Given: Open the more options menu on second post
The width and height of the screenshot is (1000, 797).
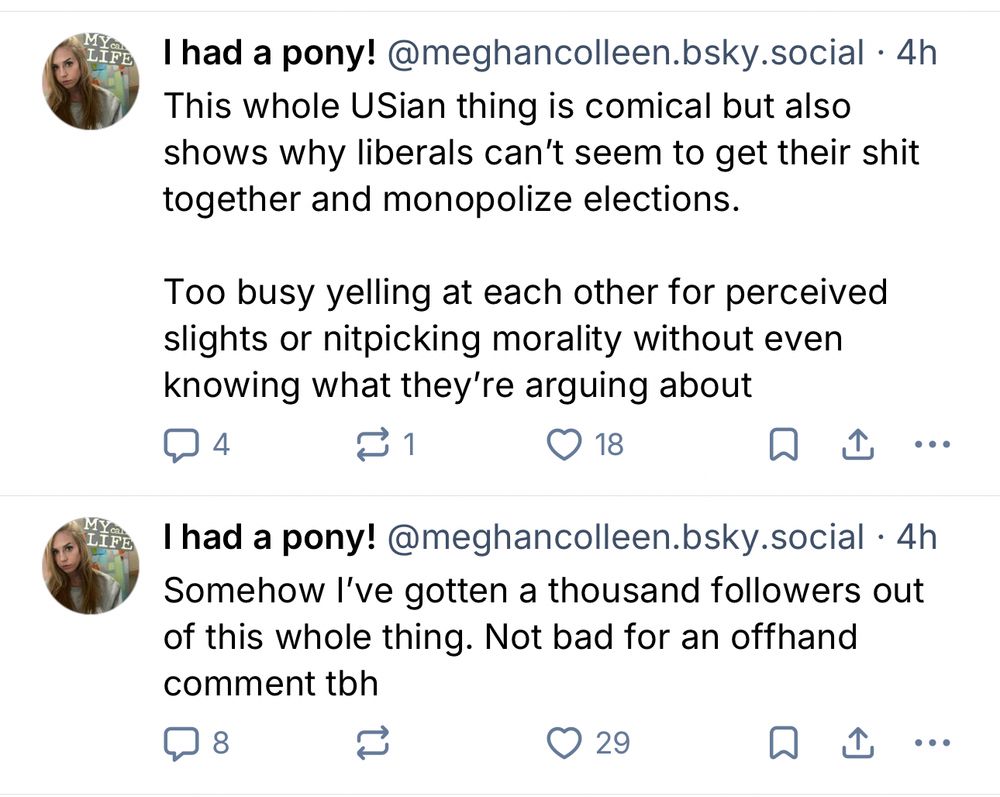Looking at the screenshot, I should pos(931,742).
